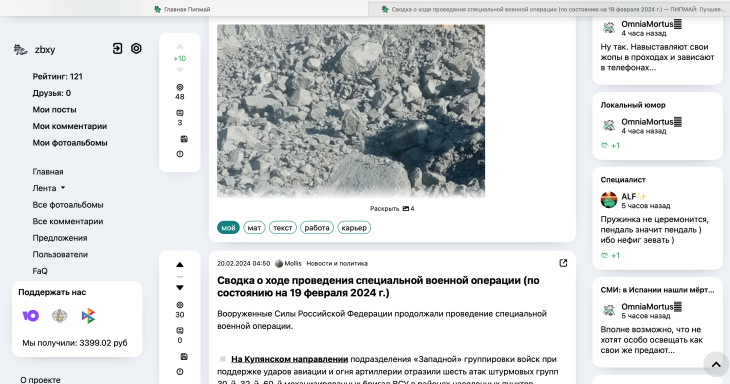Click the report icon under quarry post

180,154
